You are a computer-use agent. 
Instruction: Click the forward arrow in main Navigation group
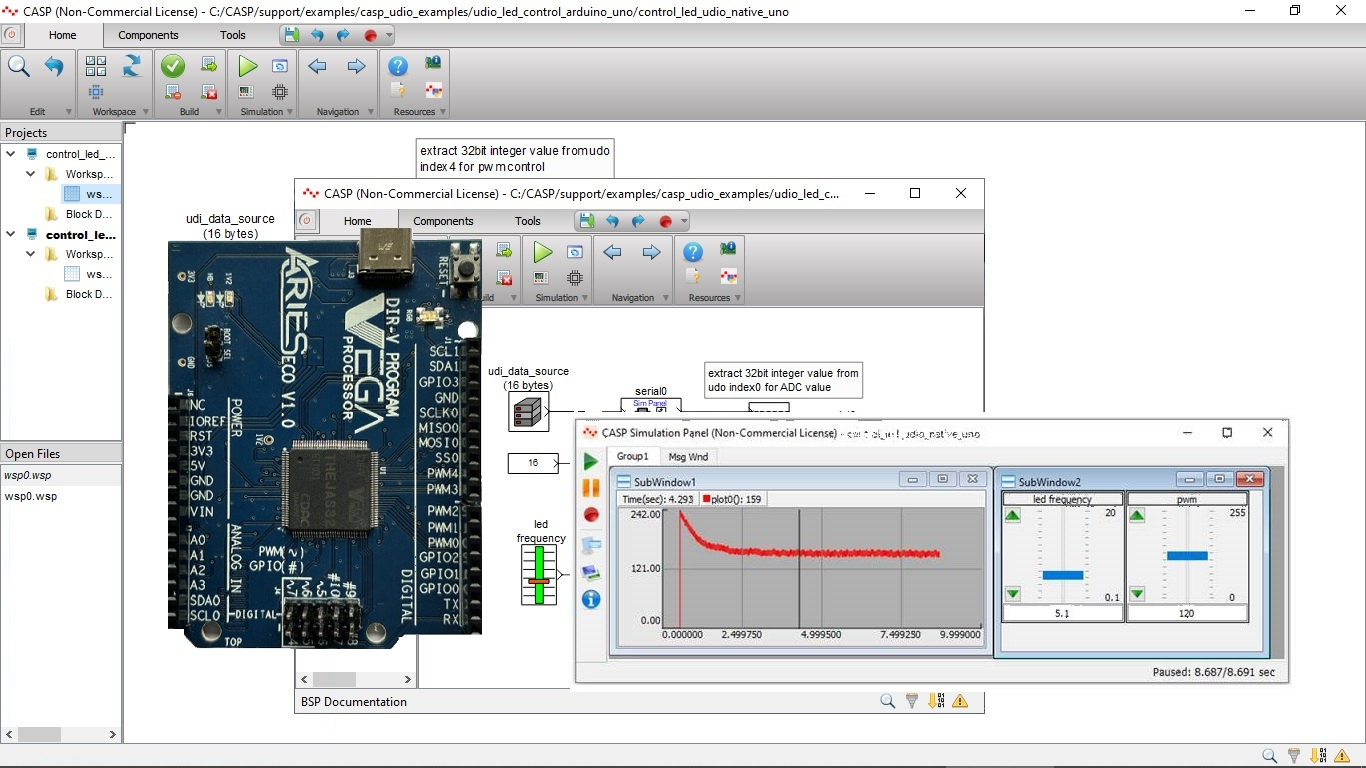356,66
